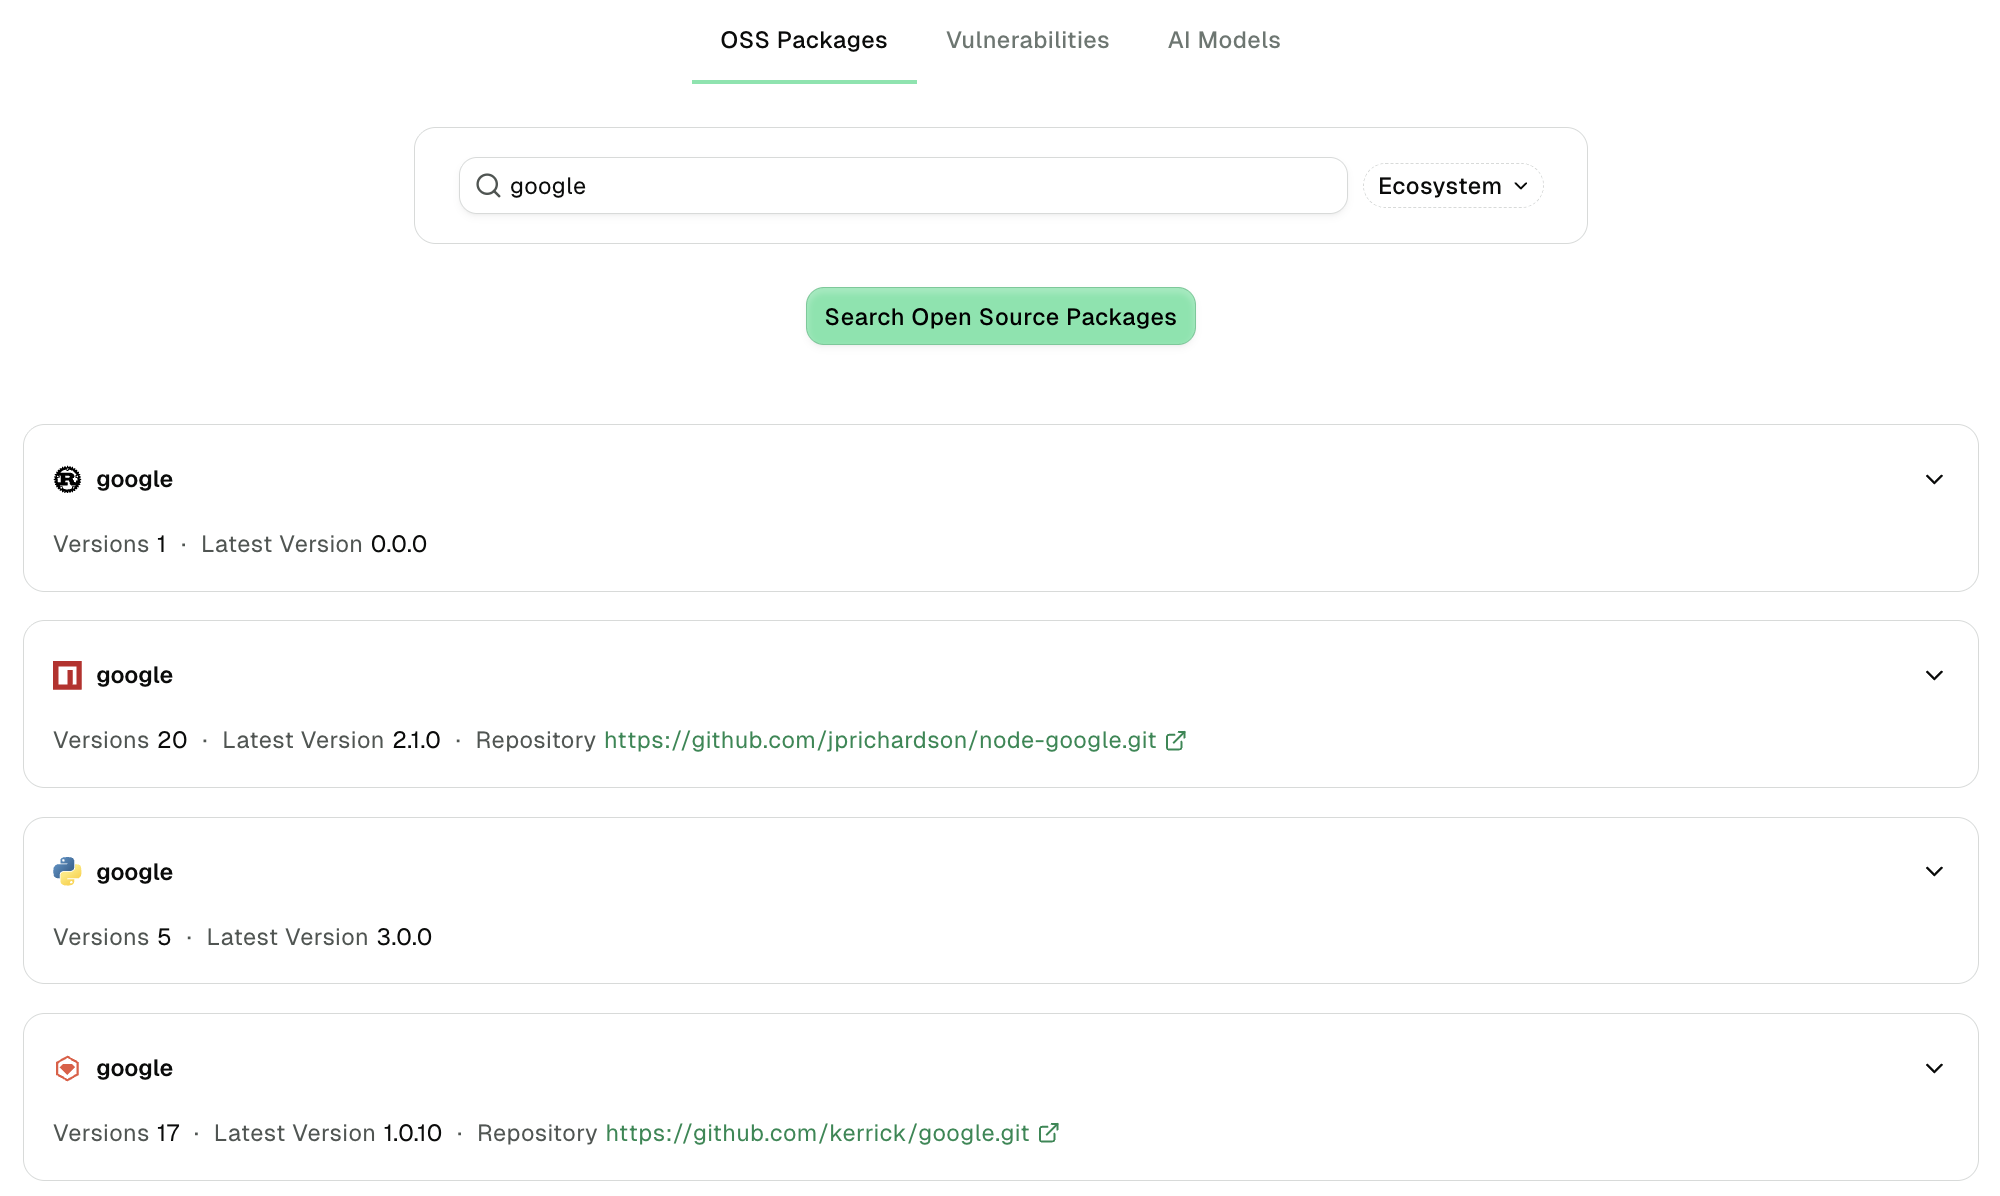Click external link icon after kerrick/google.git
The image size is (2000, 1196).
point(1049,1133)
